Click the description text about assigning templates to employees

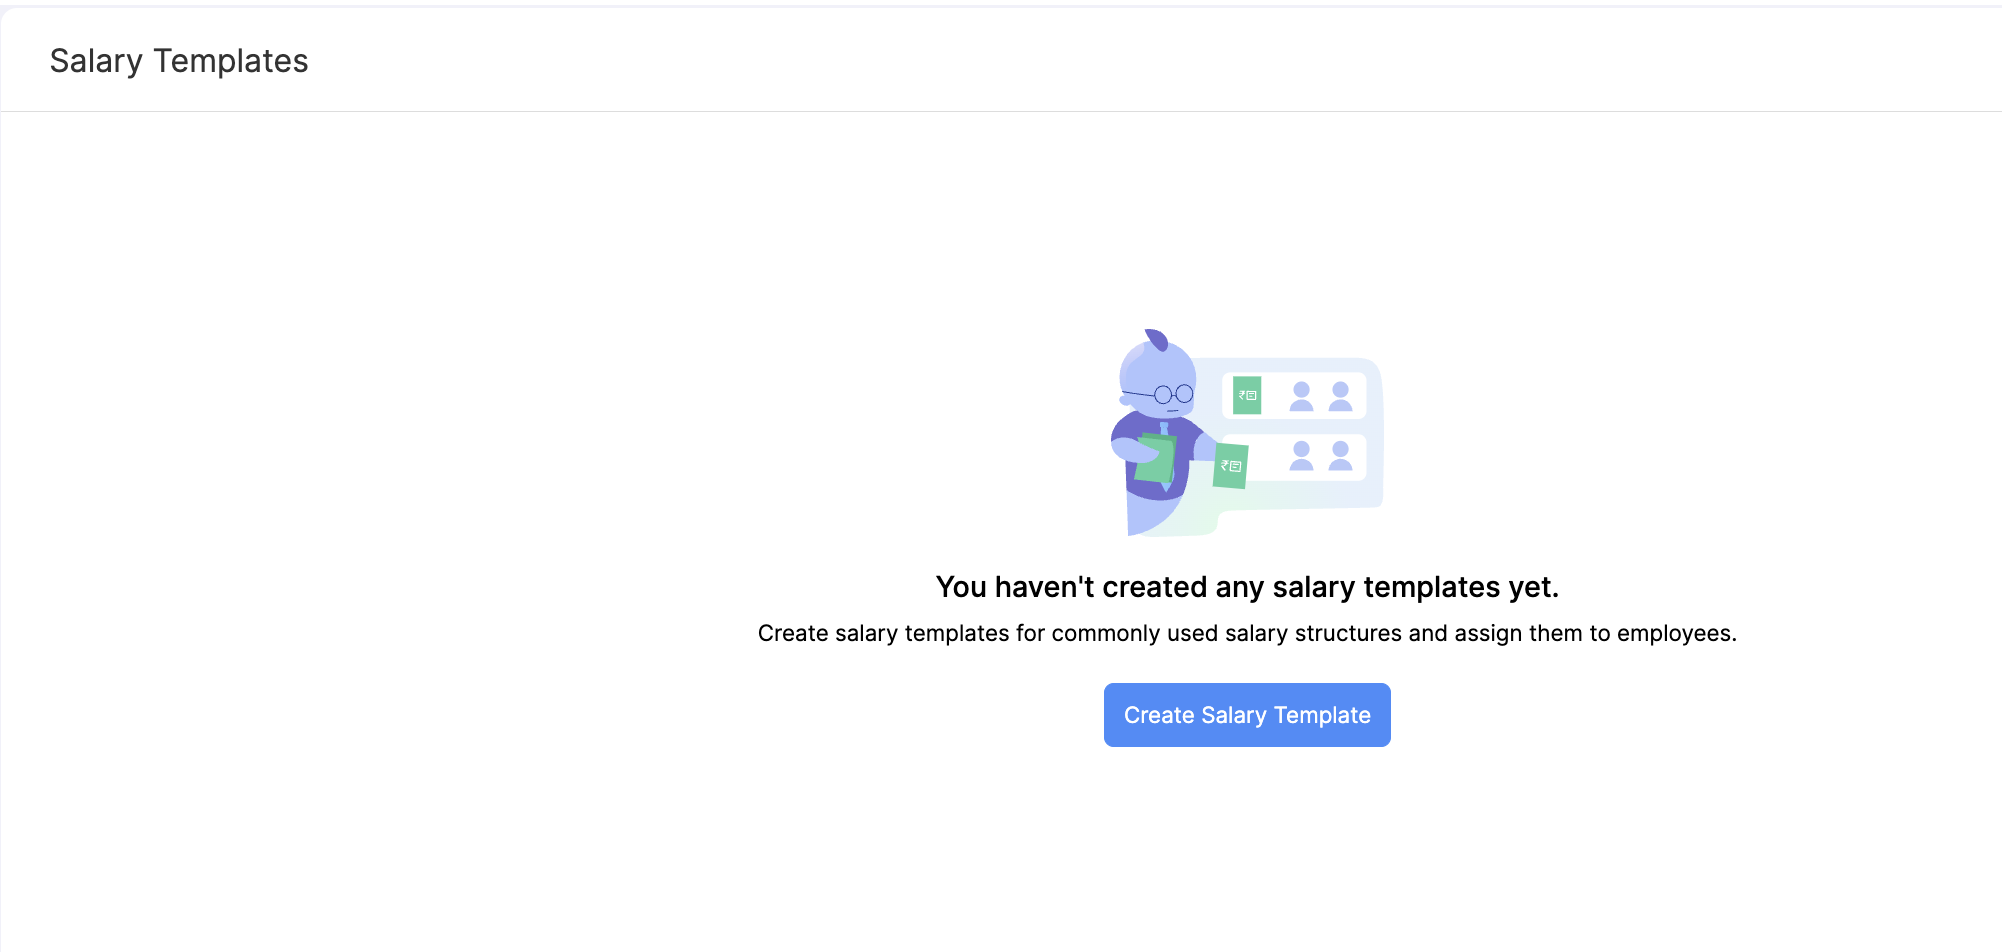[x=1246, y=633]
